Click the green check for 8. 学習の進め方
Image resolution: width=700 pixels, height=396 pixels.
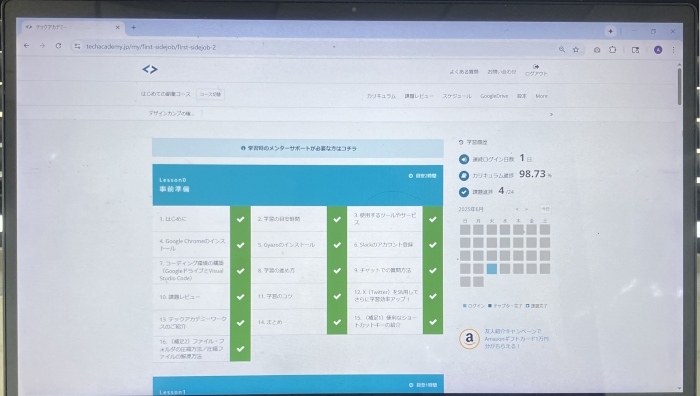(337, 271)
